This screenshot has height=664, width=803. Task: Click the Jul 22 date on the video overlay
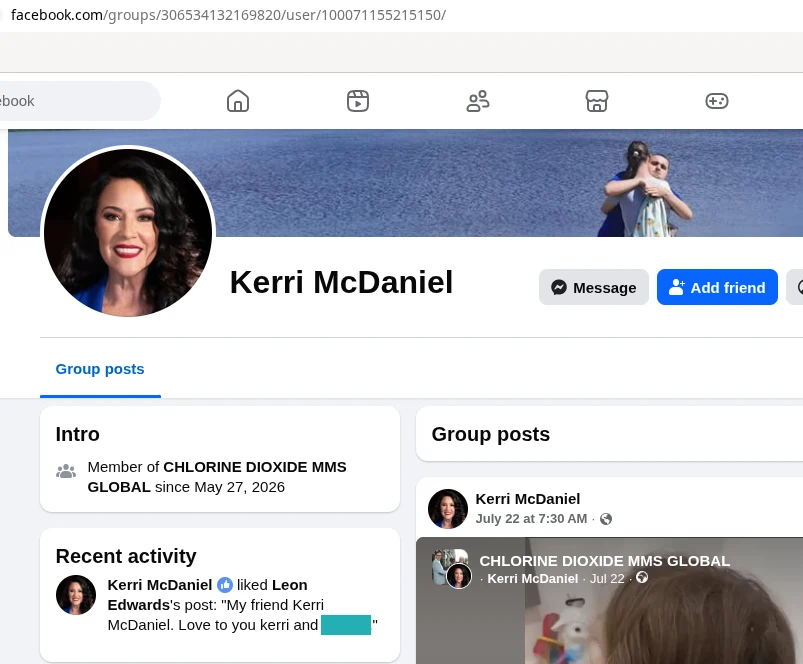(x=607, y=579)
